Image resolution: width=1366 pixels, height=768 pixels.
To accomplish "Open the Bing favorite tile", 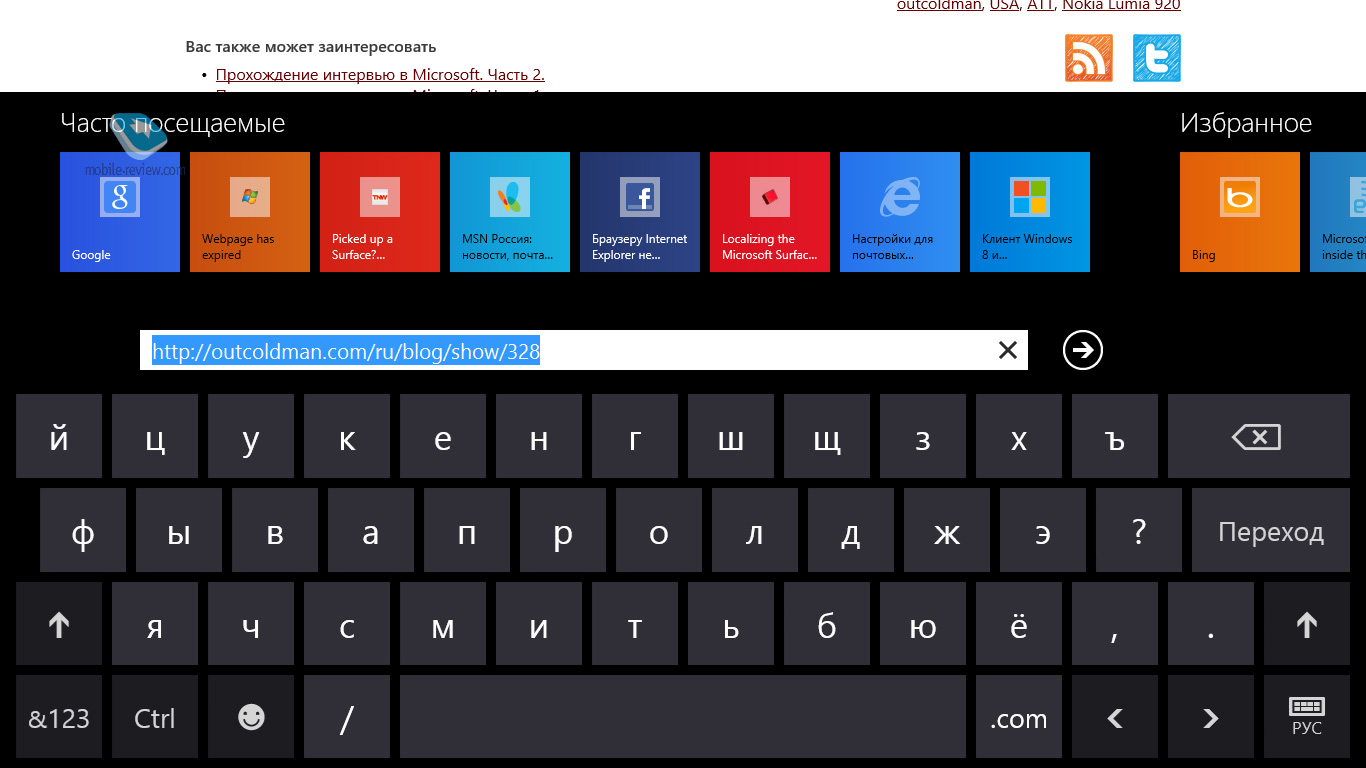I will [1240, 212].
